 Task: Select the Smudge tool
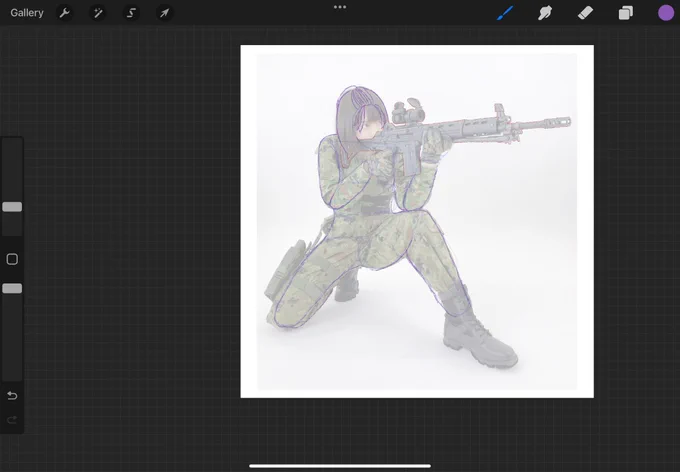pos(545,13)
